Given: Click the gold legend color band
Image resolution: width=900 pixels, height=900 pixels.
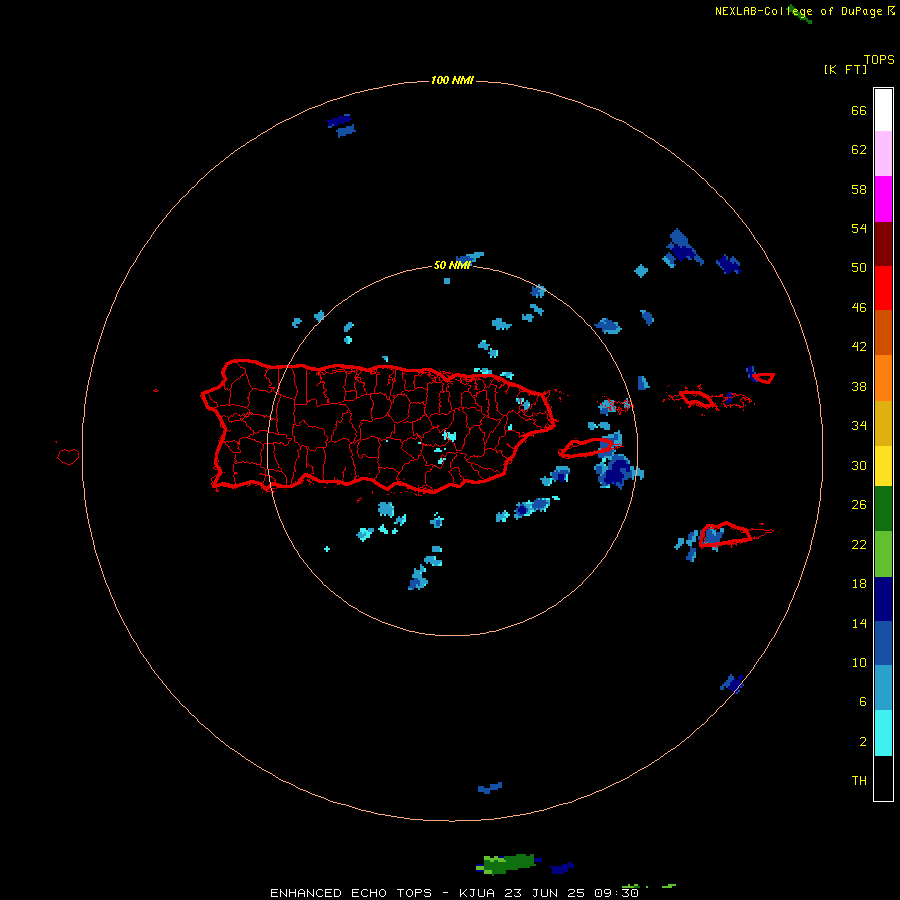Looking at the screenshot, I should pos(883,423).
